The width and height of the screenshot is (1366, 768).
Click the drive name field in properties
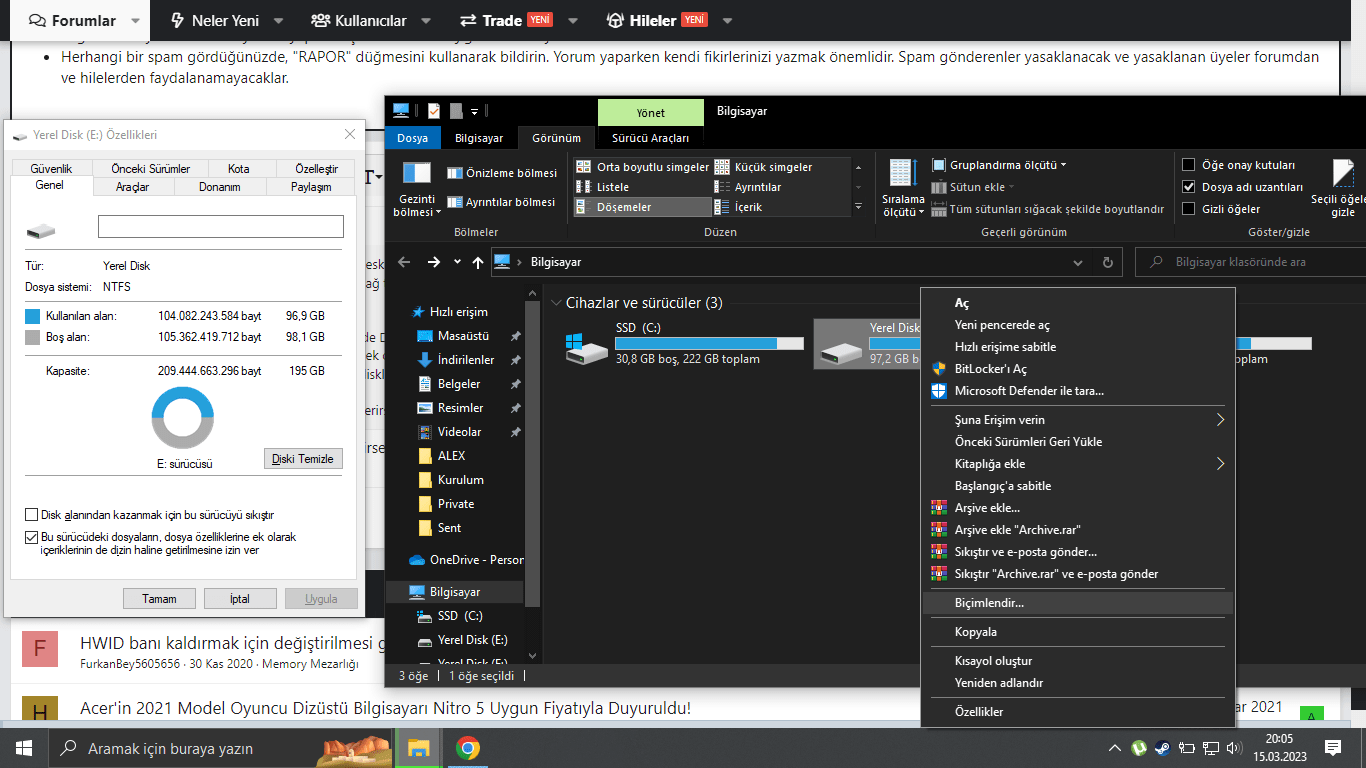(221, 226)
